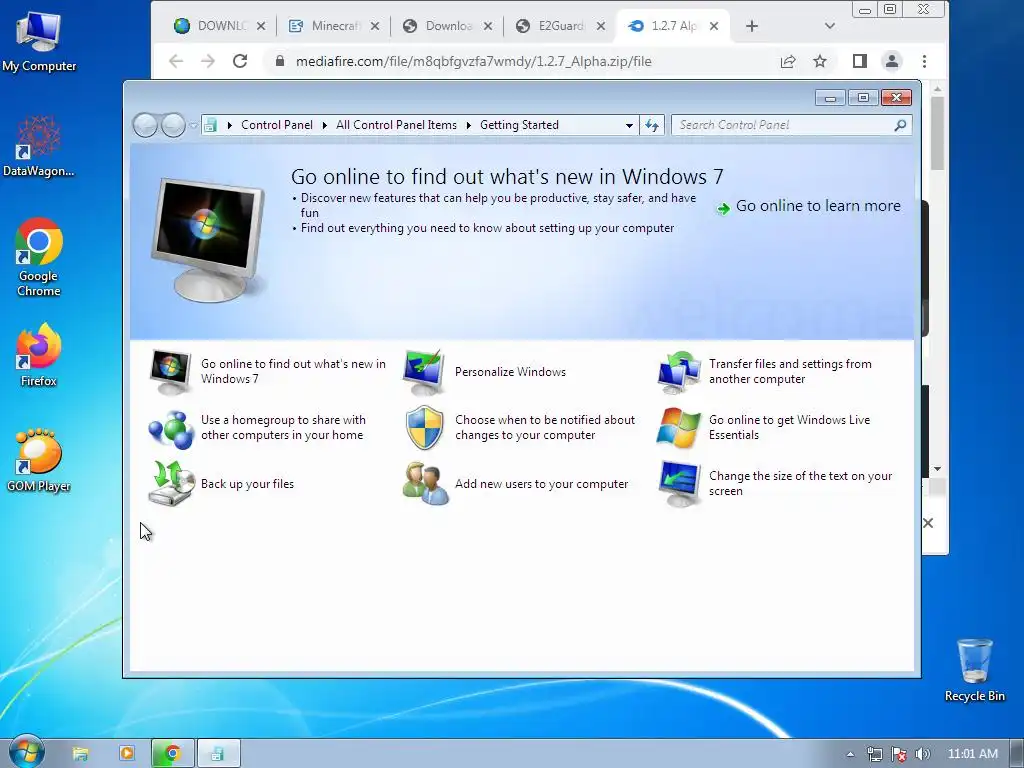This screenshot has height=768, width=1024.
Task: Click the Add new users people icon
Action: tap(425, 483)
